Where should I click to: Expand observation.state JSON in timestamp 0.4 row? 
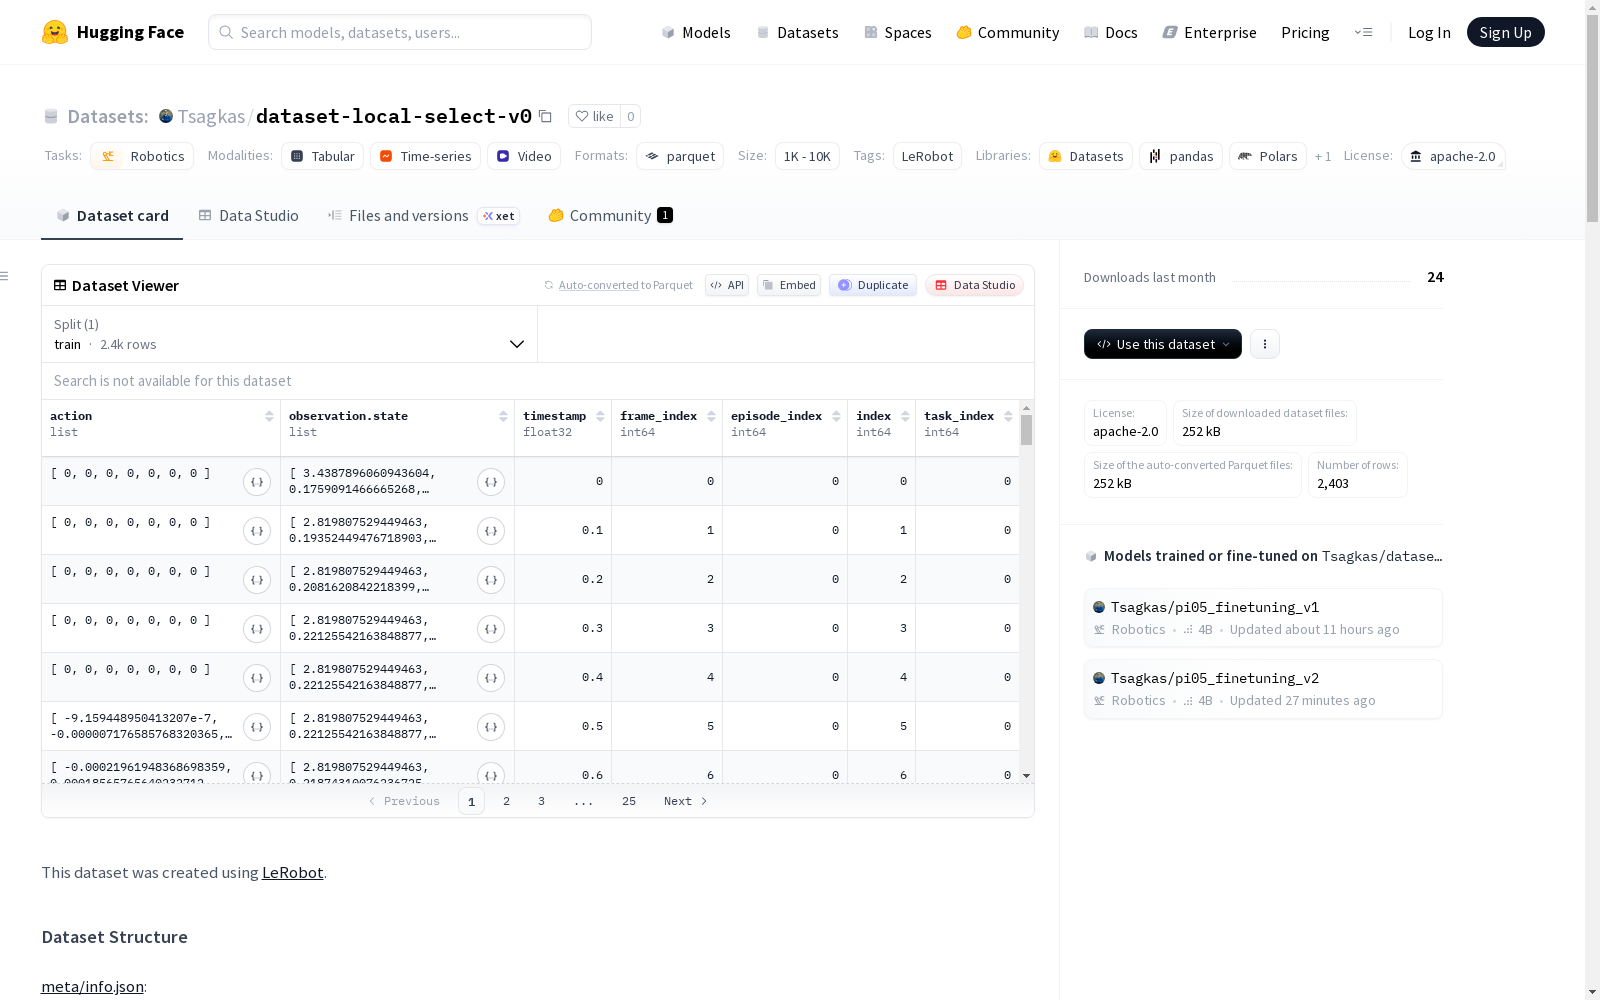pos(491,678)
